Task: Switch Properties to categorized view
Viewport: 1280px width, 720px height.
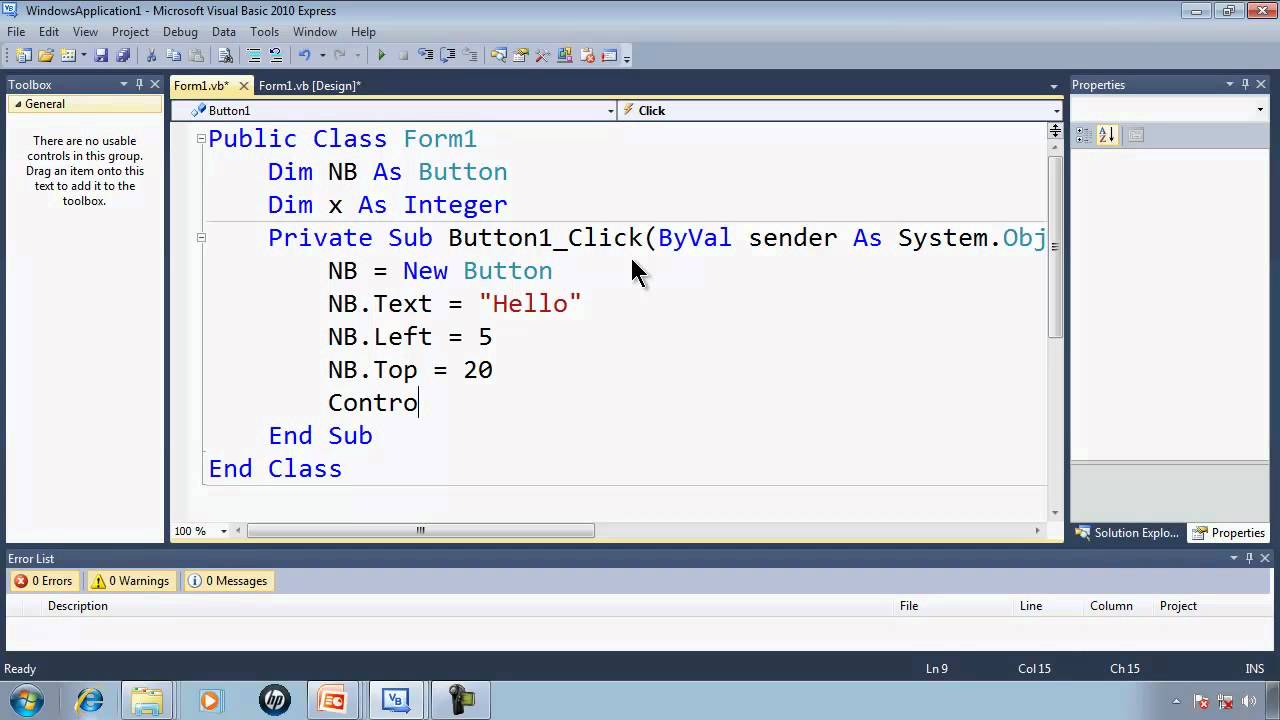Action: (1083, 135)
